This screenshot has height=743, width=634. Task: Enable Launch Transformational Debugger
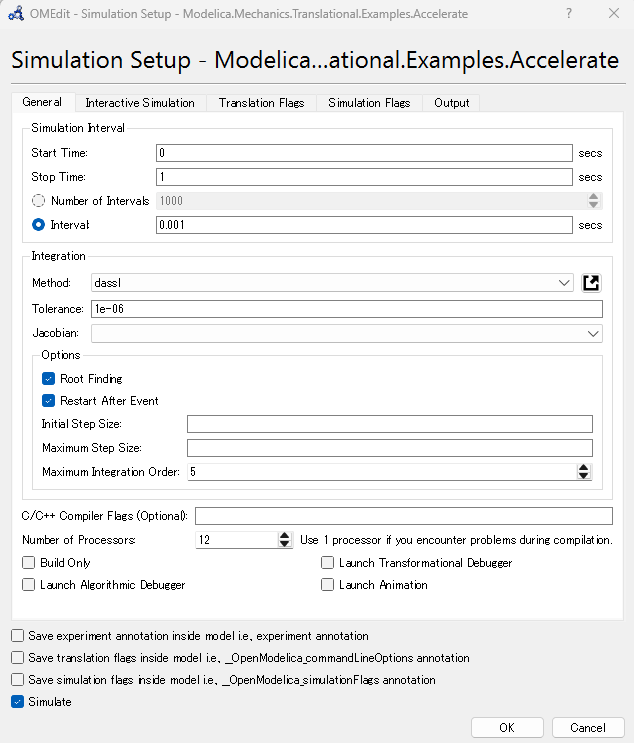pyautogui.click(x=327, y=562)
